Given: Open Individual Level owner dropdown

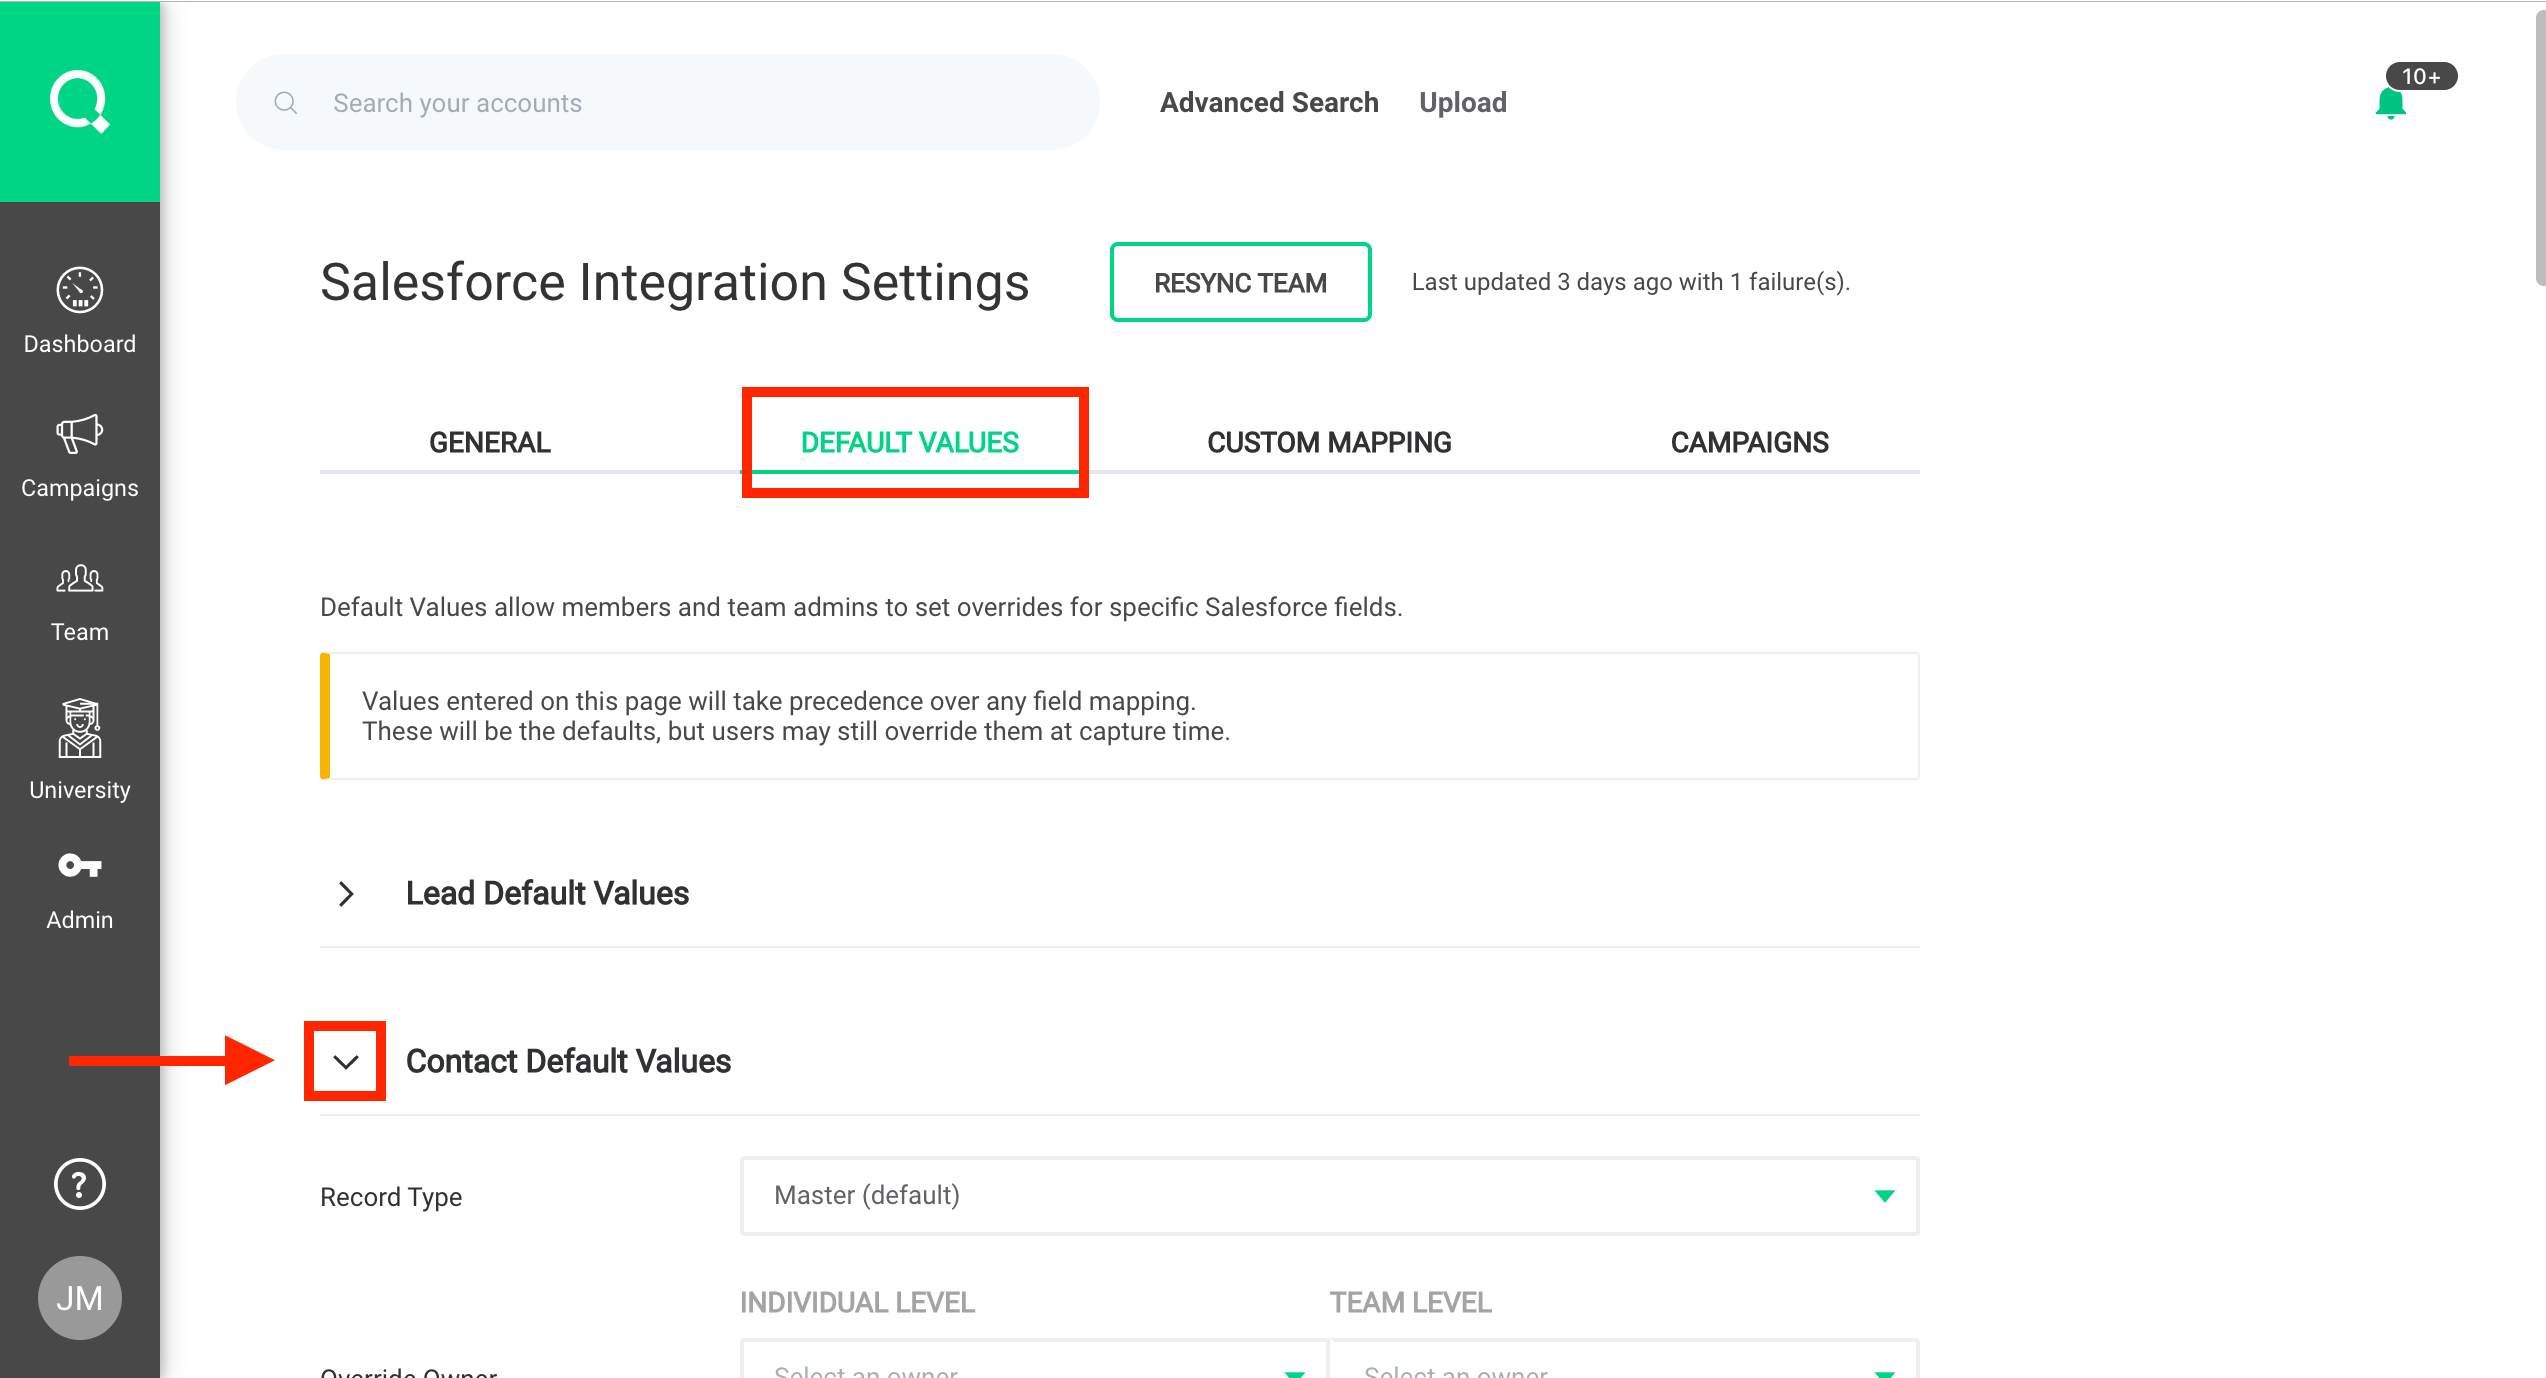Looking at the screenshot, I should click(x=1032, y=1365).
